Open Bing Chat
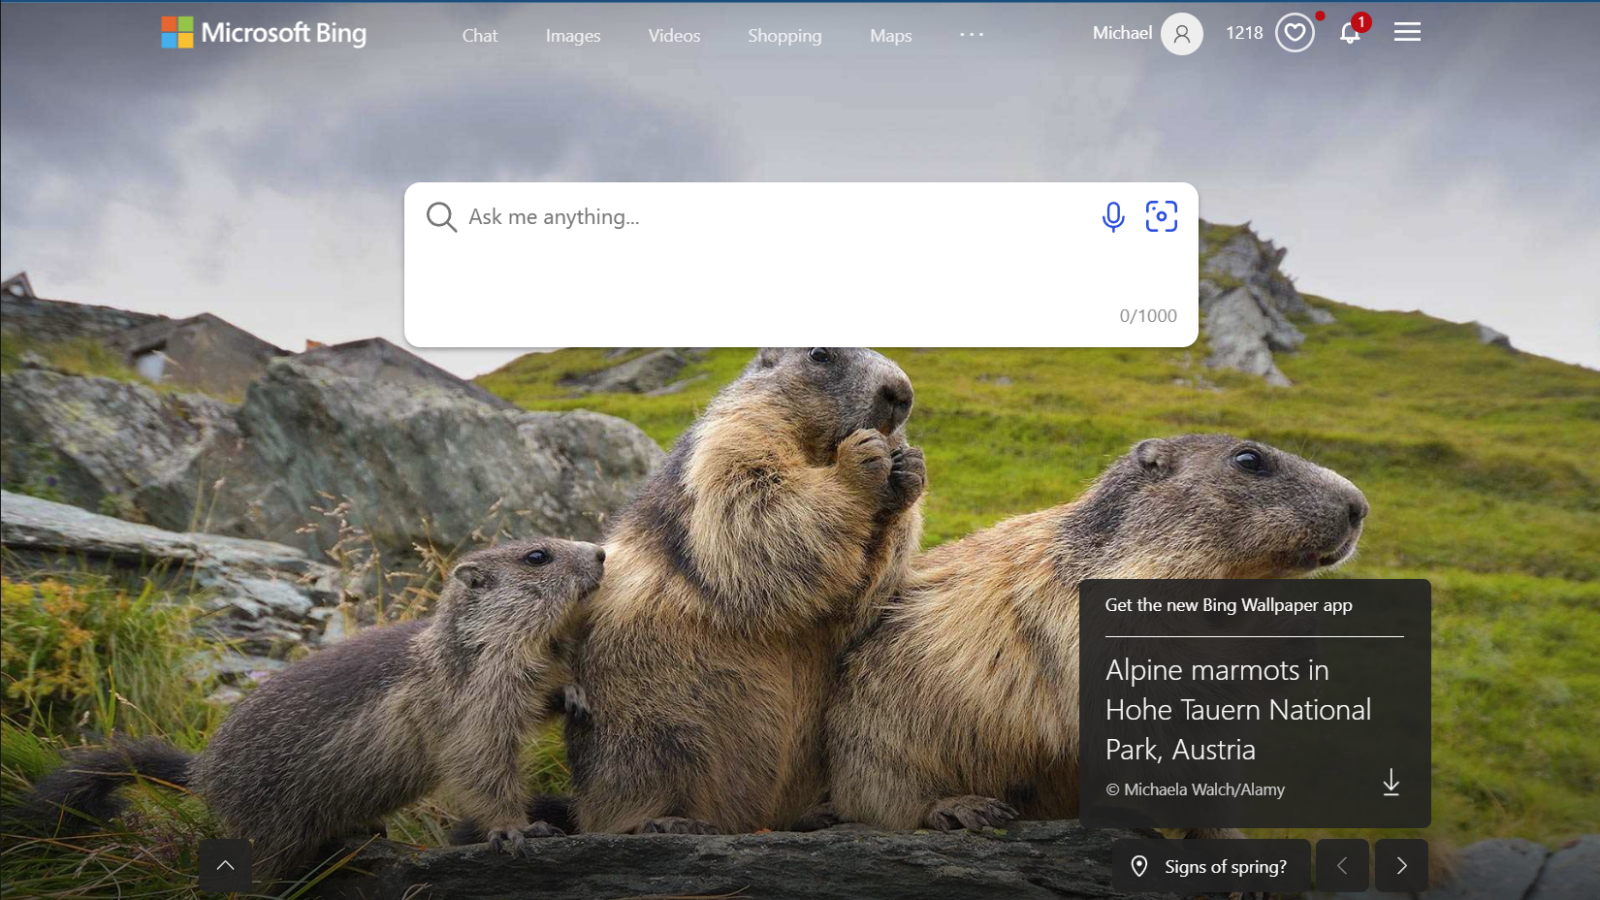This screenshot has width=1600, height=900. [479, 35]
